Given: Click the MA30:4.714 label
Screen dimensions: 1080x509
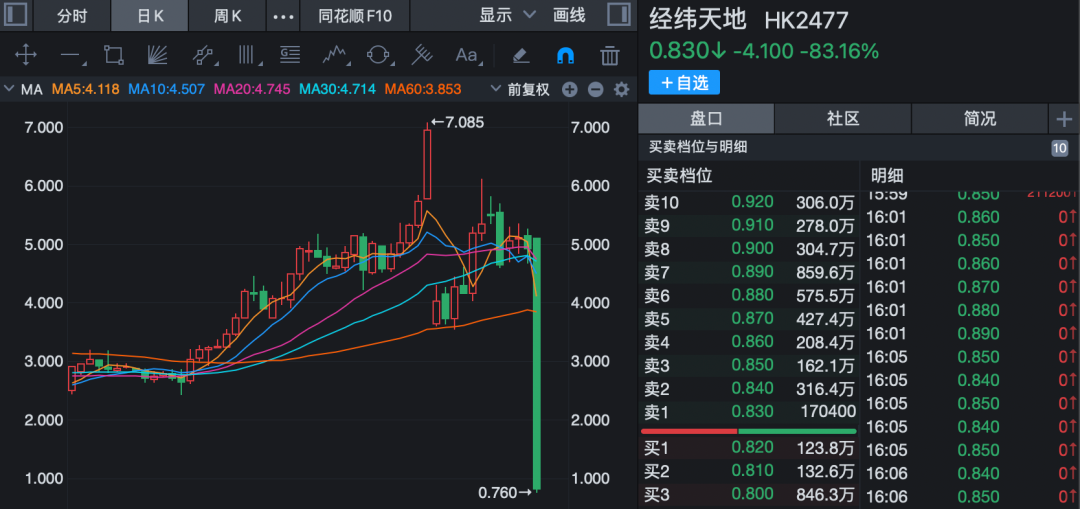Looking at the screenshot, I should click(x=338, y=89).
